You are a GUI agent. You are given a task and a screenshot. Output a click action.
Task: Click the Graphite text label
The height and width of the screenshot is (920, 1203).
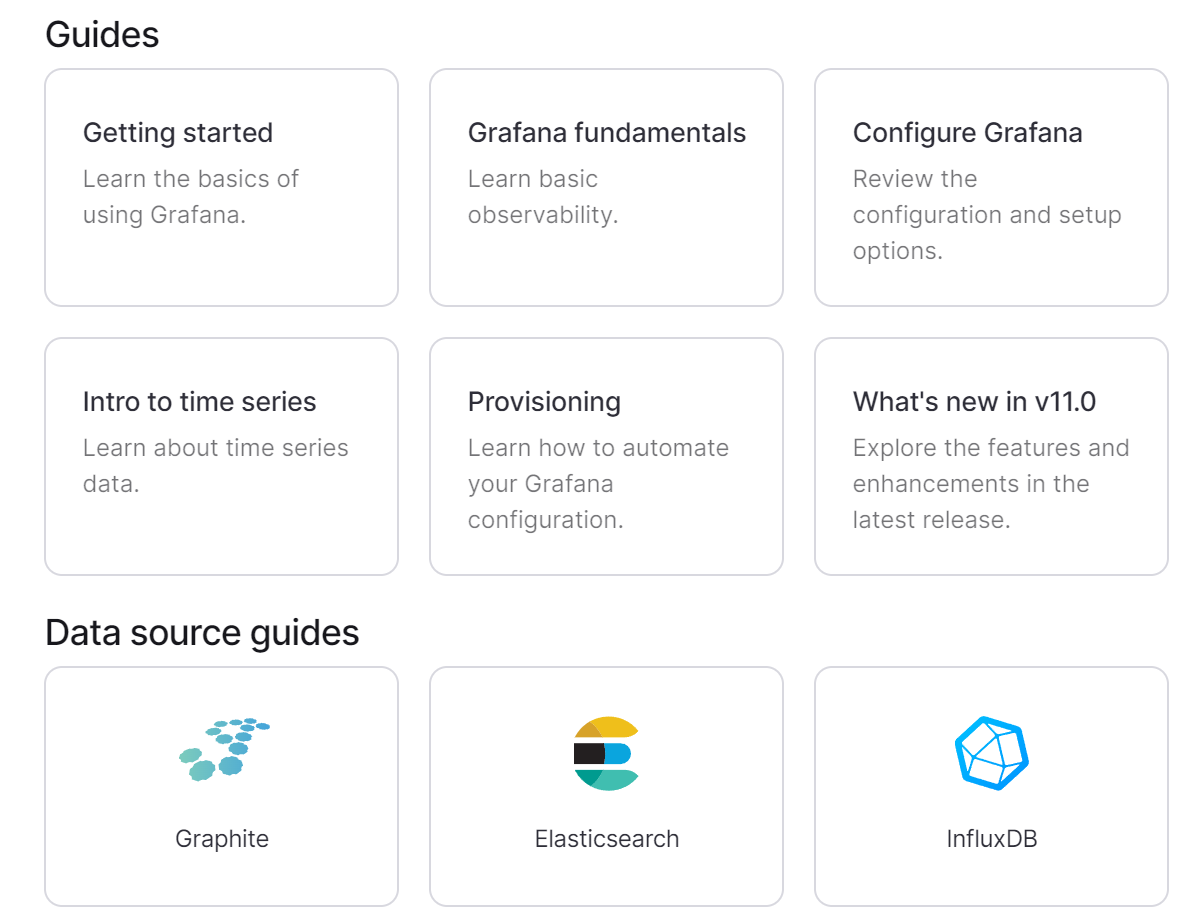point(222,838)
